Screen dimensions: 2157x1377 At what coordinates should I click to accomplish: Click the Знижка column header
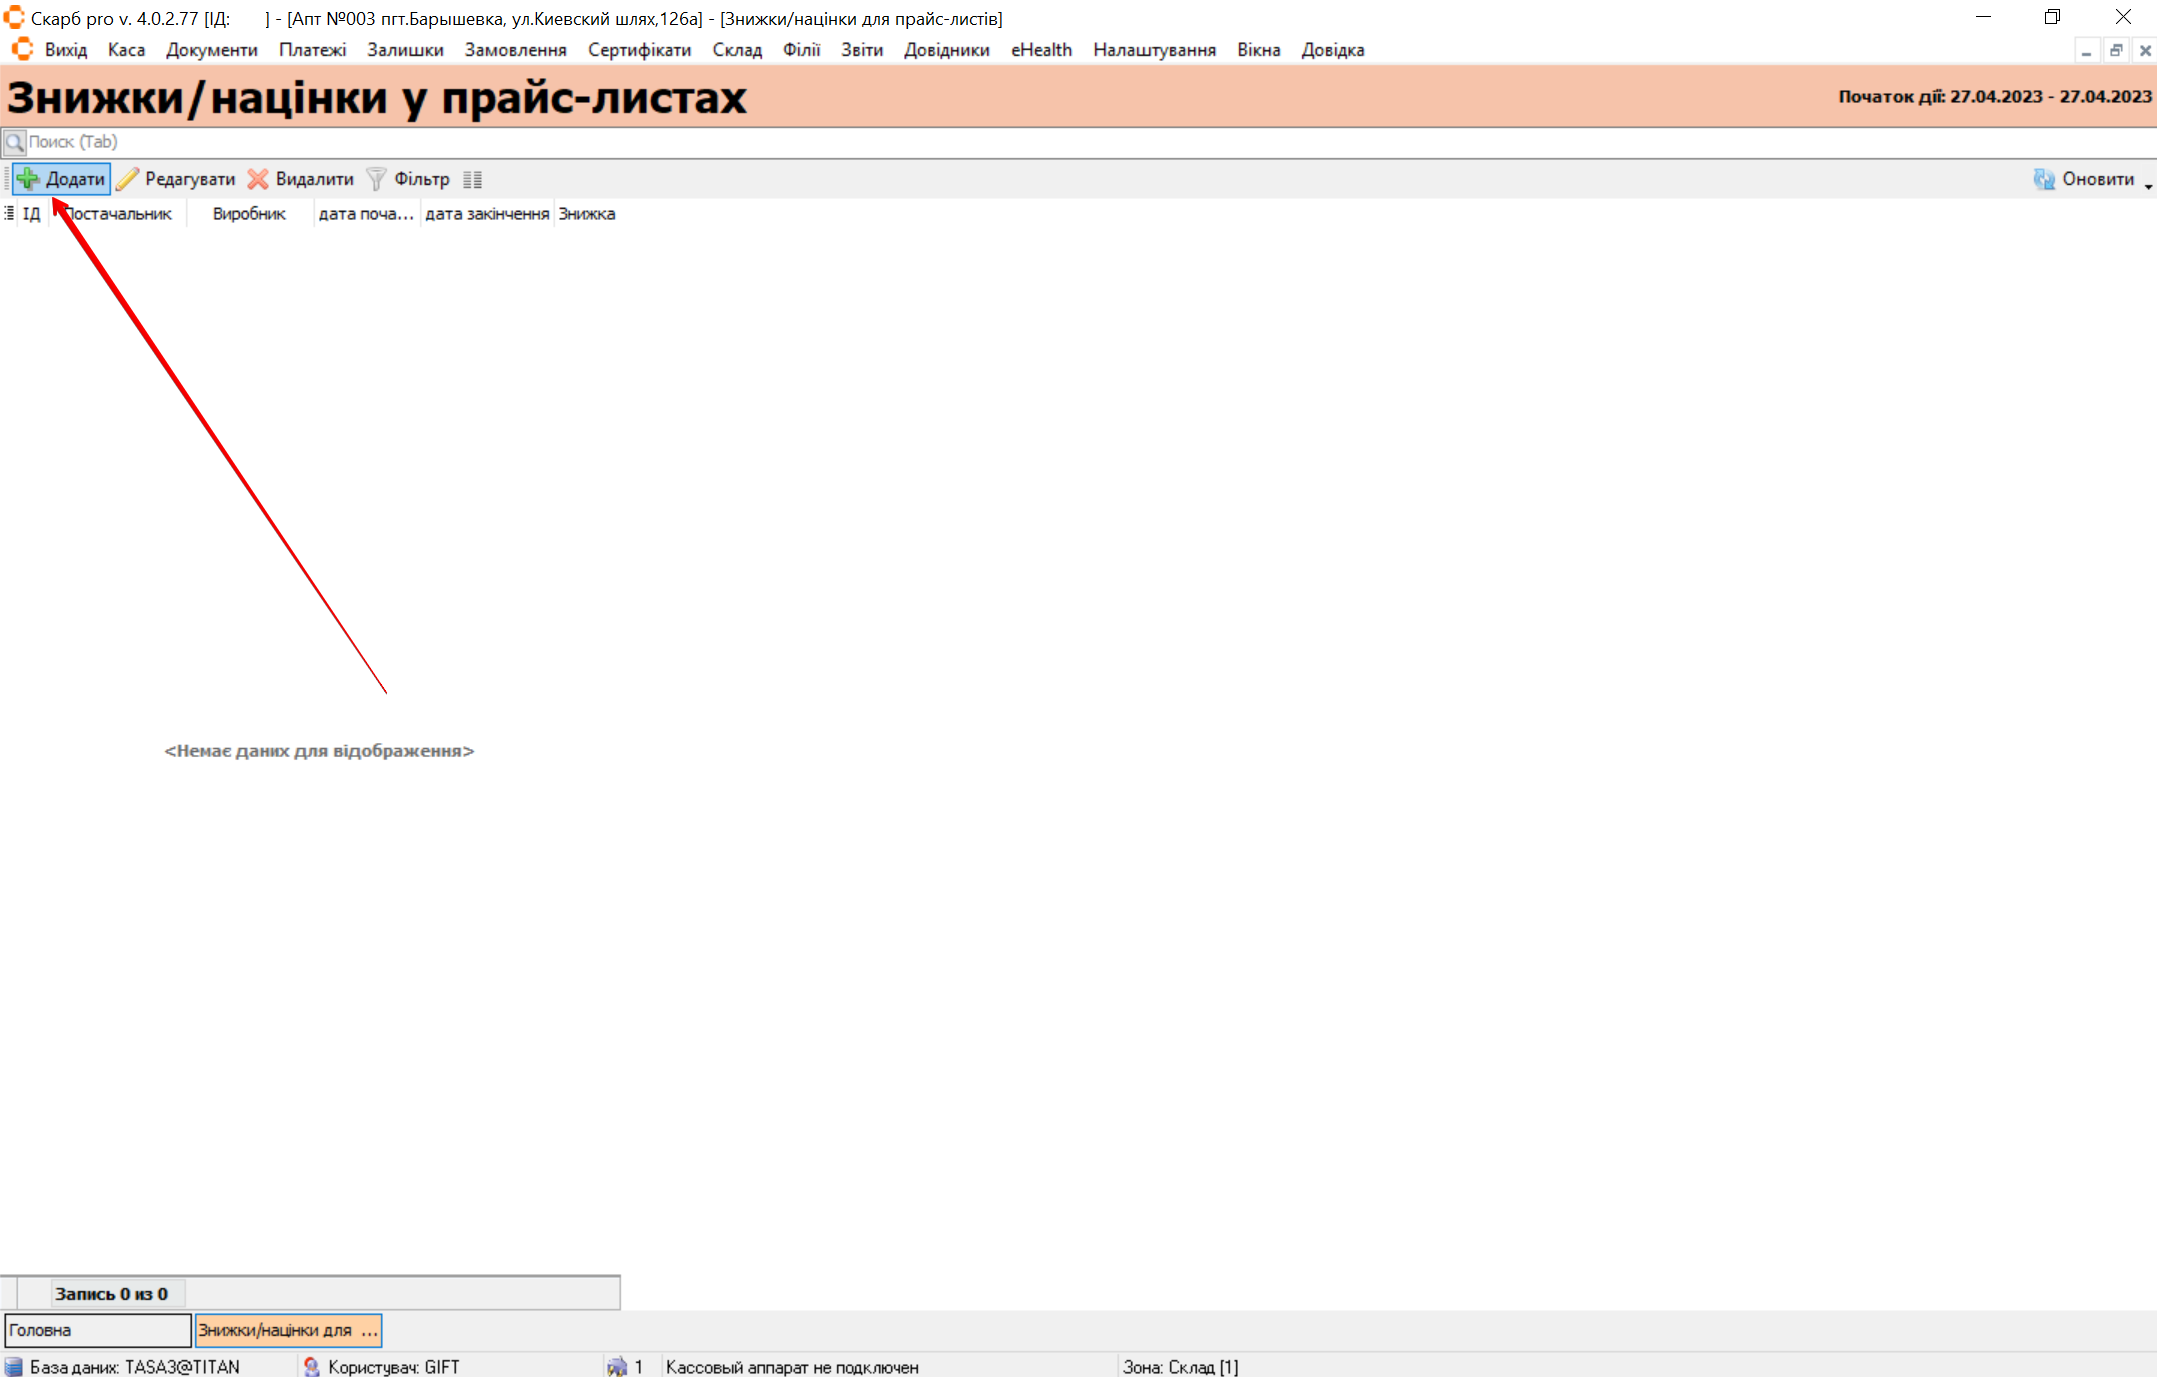pyautogui.click(x=587, y=214)
